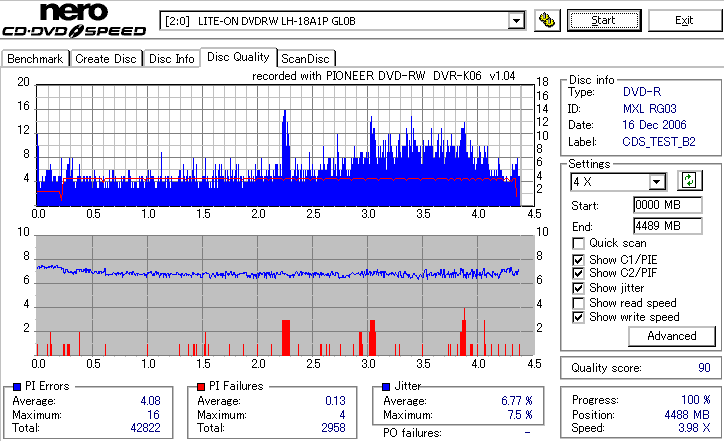Click the PO failures label

tap(412, 433)
